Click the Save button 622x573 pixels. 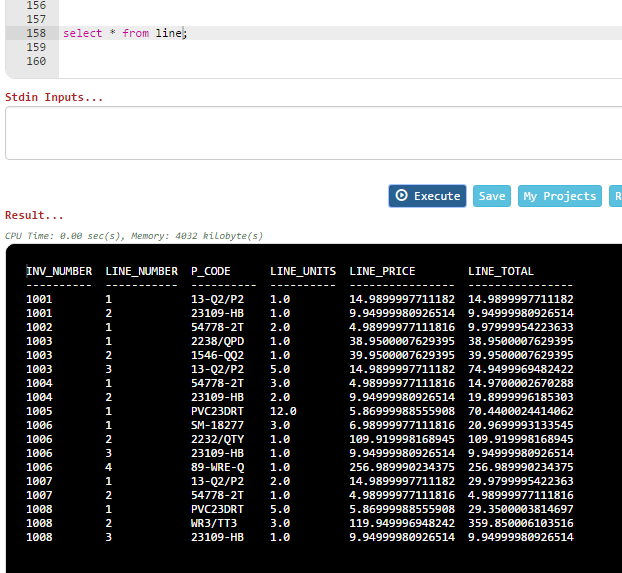click(492, 196)
